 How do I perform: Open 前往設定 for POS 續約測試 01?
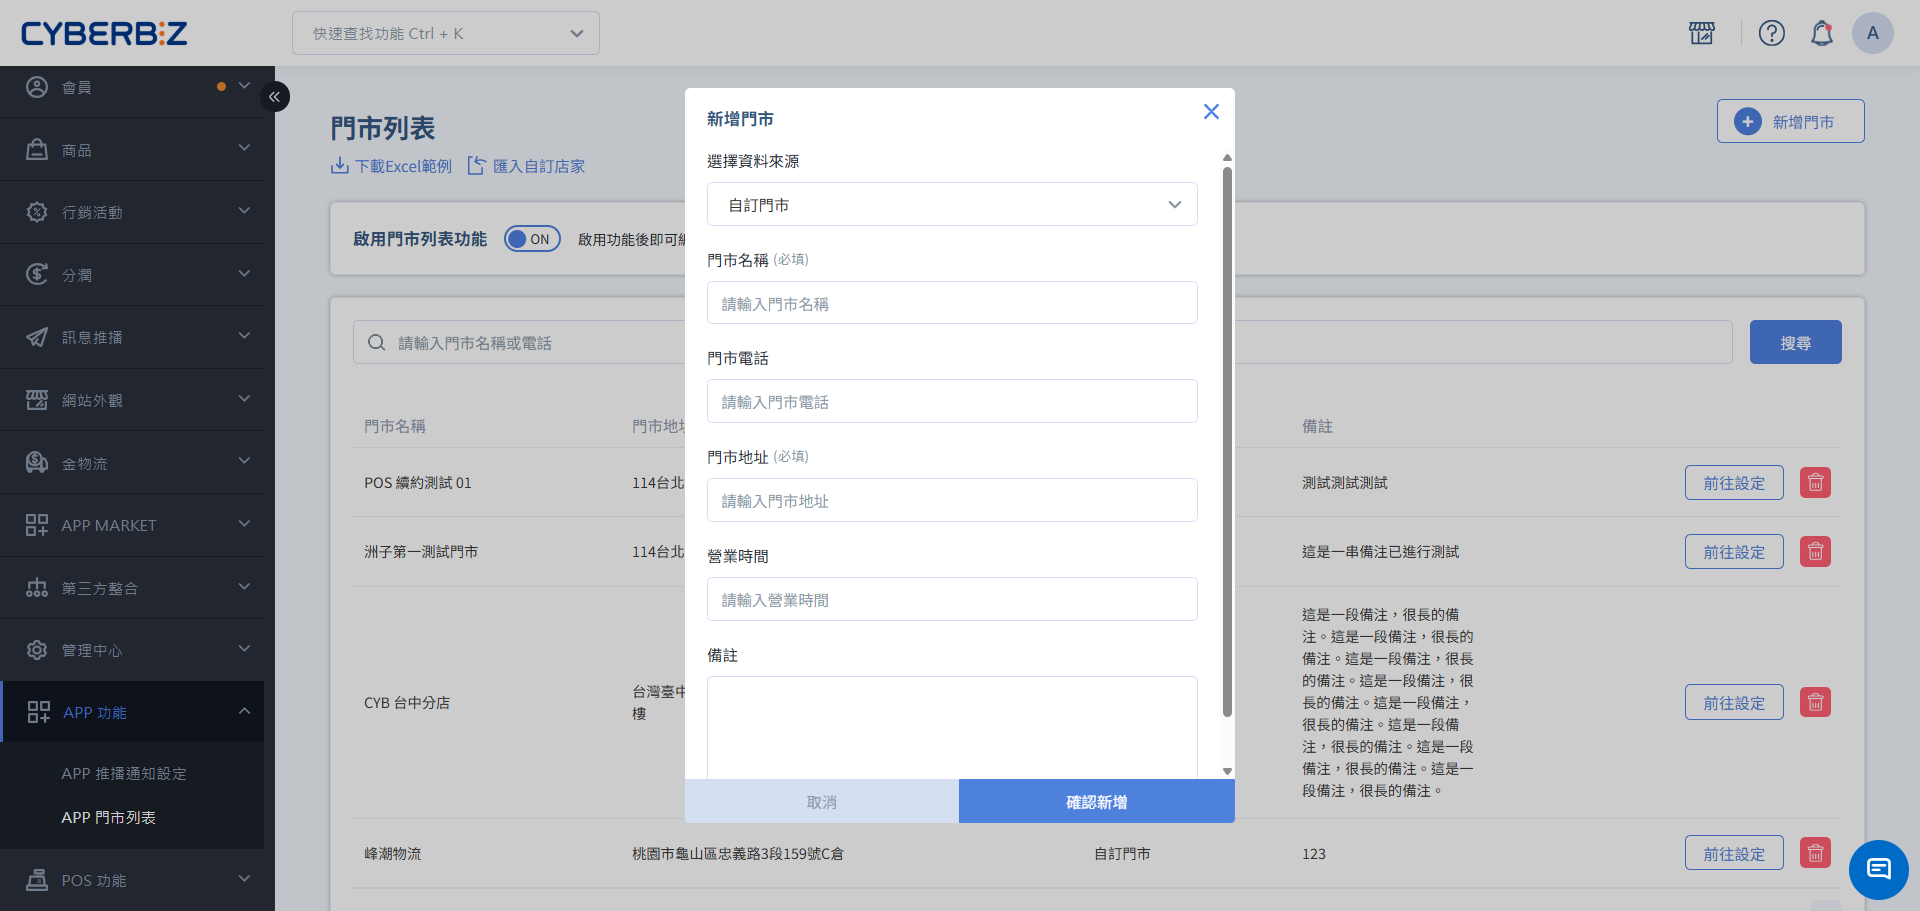(x=1734, y=482)
